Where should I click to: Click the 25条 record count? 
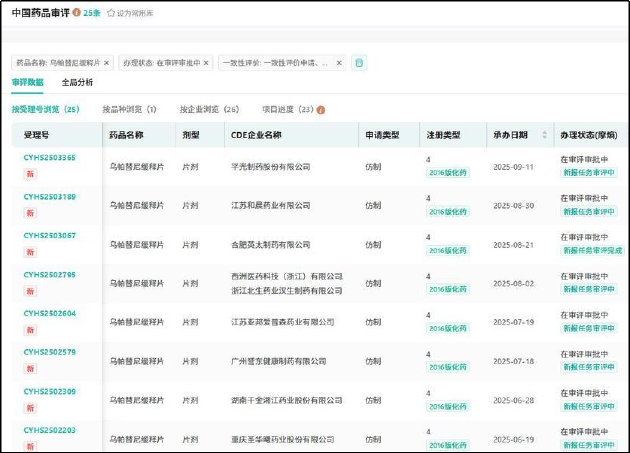tap(92, 13)
